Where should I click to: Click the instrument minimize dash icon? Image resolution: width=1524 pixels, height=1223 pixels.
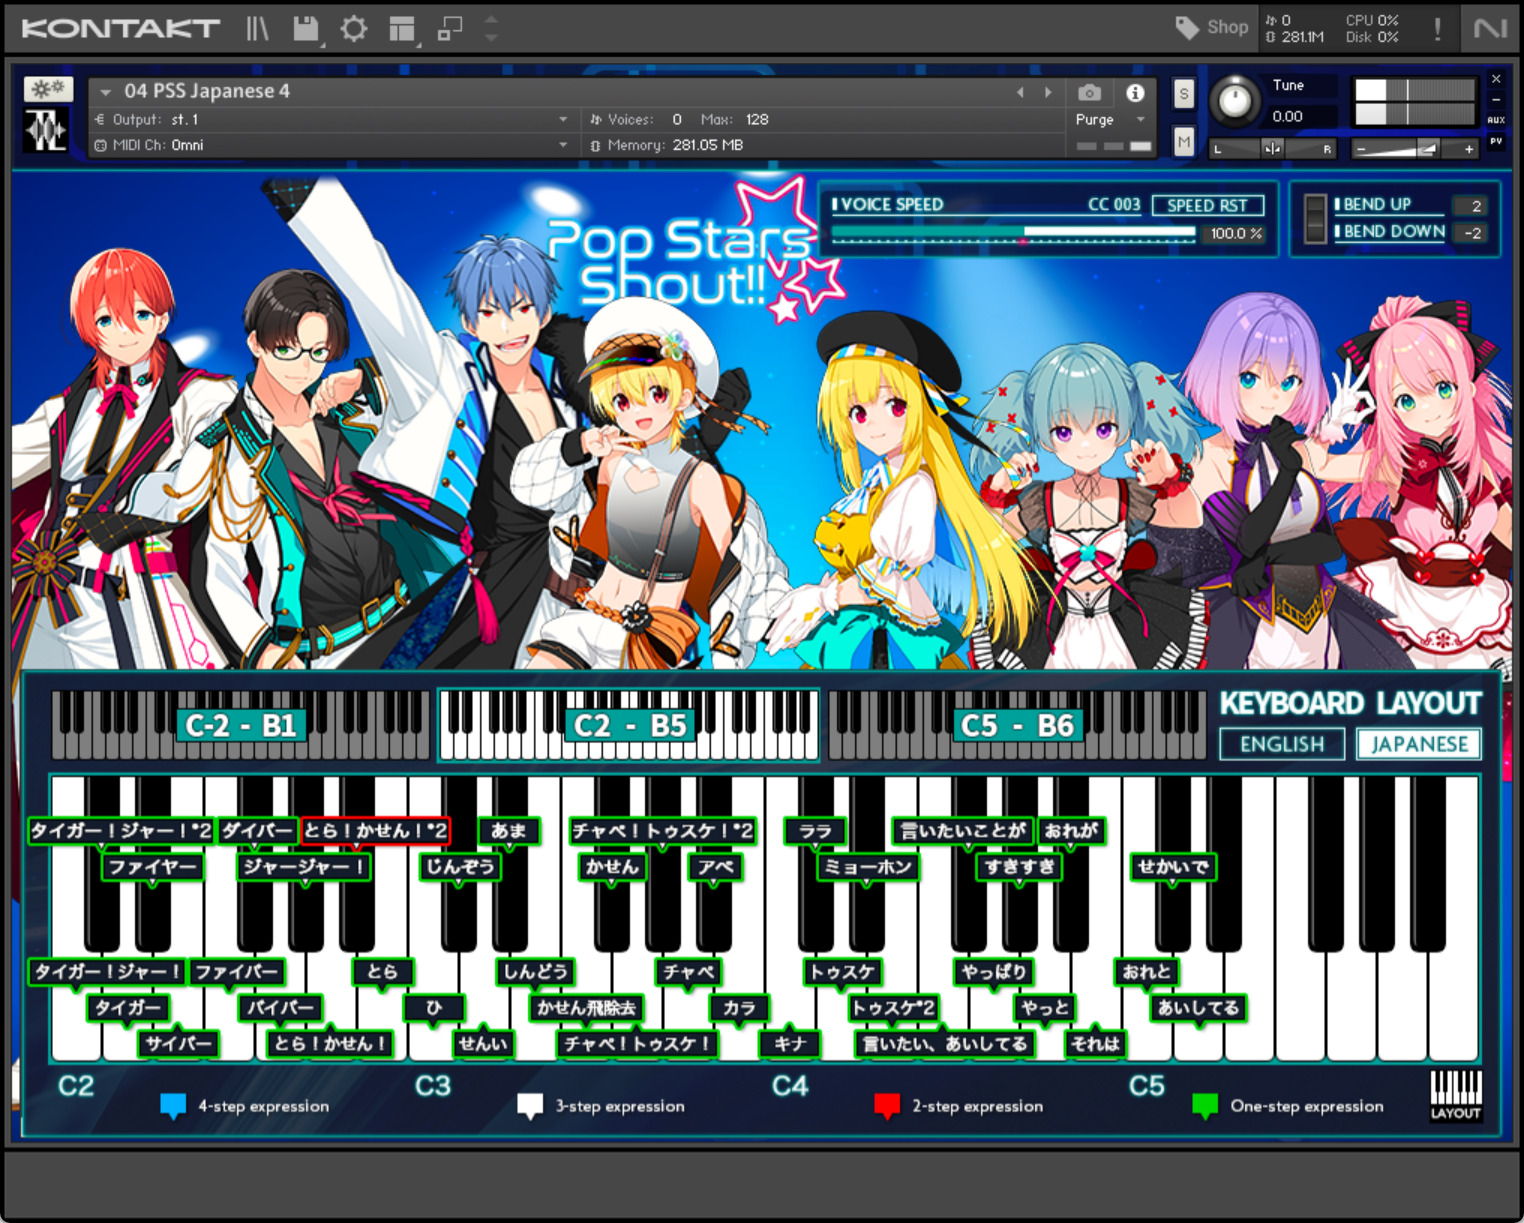tap(1496, 100)
